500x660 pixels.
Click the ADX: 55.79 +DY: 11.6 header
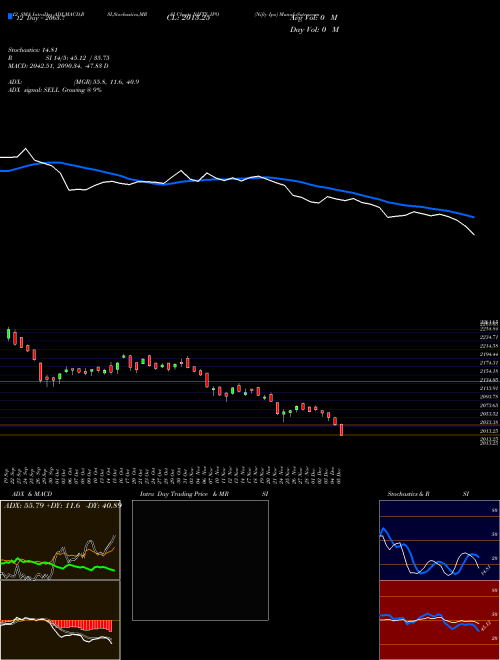point(63,506)
